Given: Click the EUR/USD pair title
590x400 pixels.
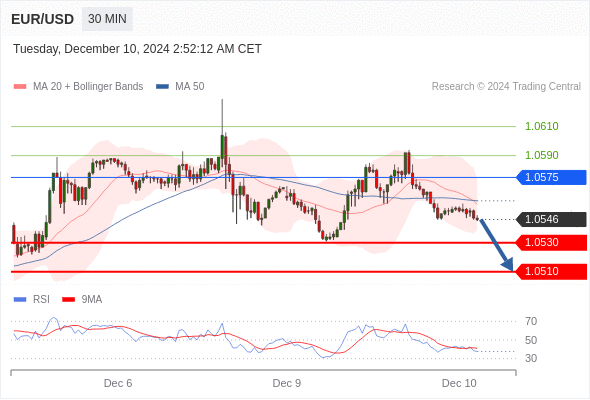Looking at the screenshot, I should (x=43, y=19).
